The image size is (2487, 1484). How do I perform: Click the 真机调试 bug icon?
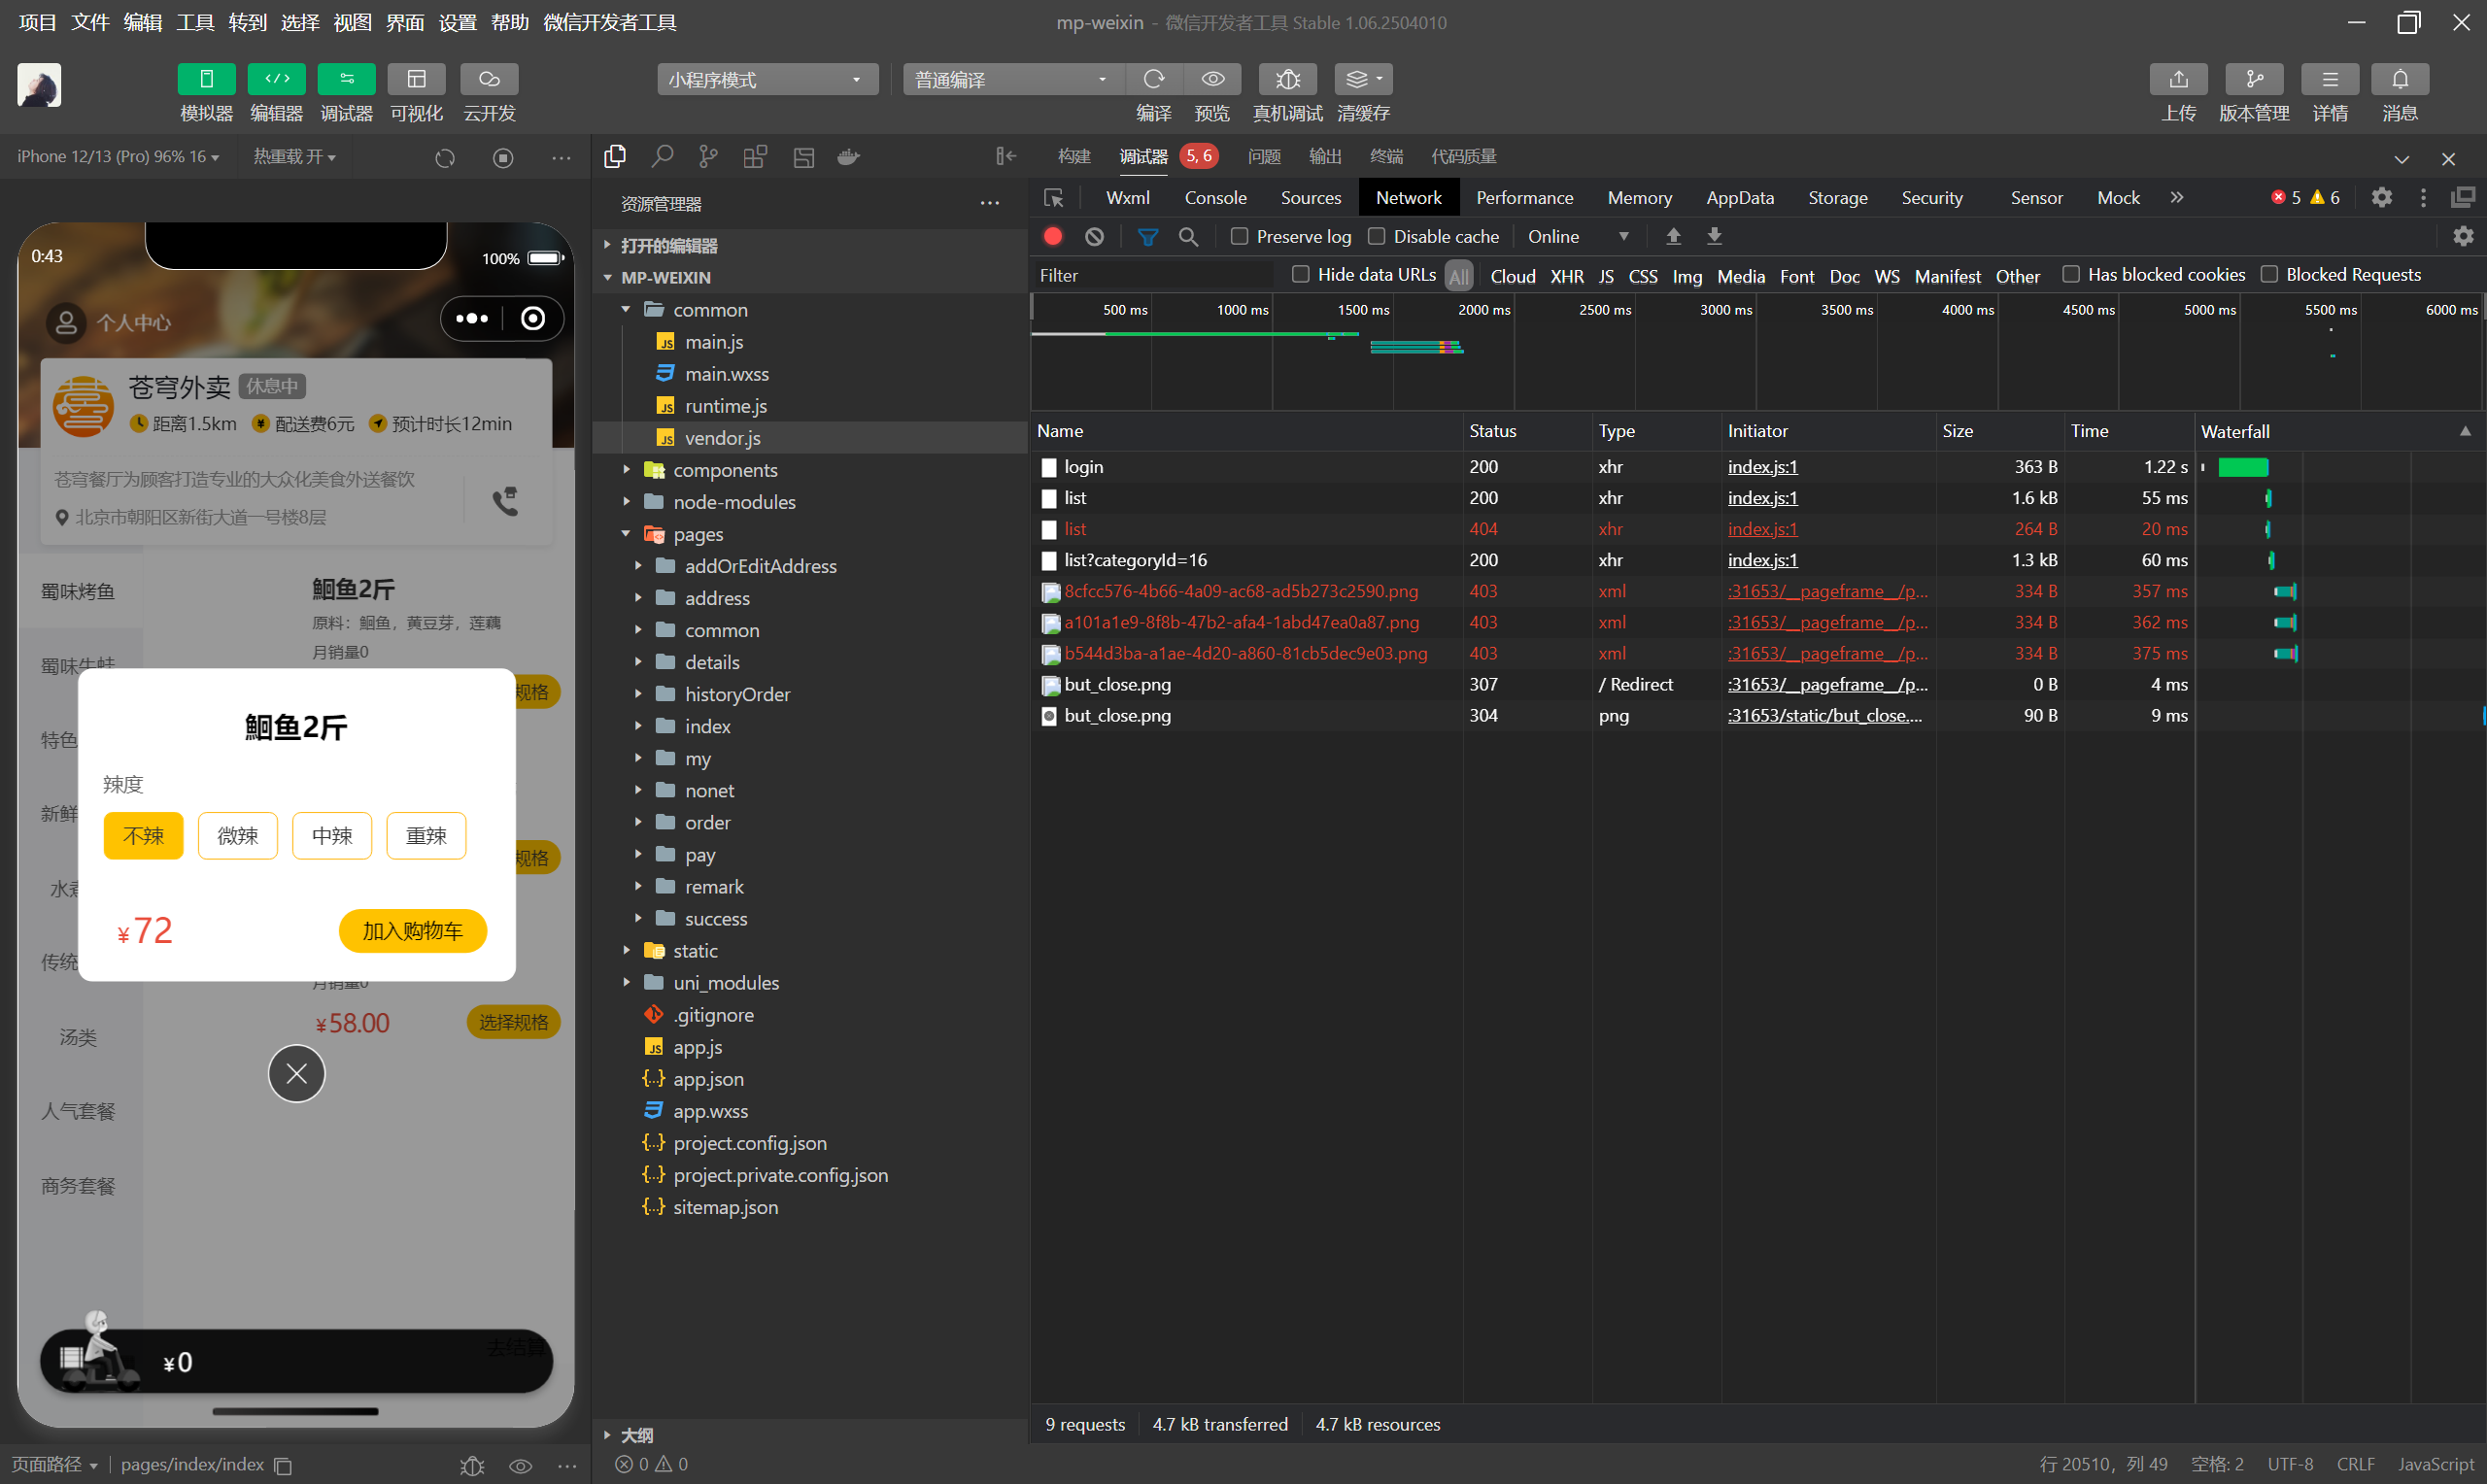[1287, 79]
